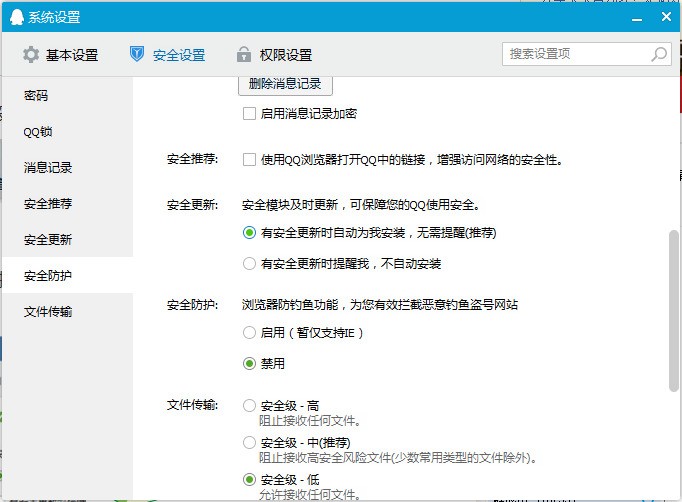Choose 安全级 - 中(推荐) radio option
Viewport: 682px width, 502px height.
[249, 442]
